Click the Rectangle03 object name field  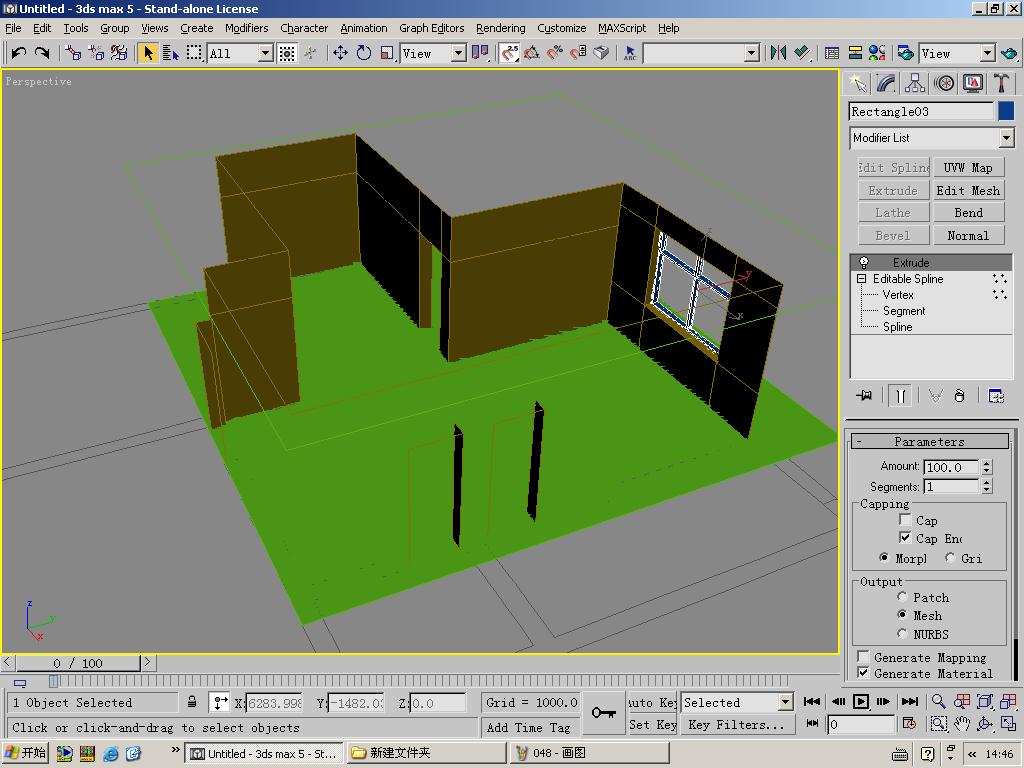pos(921,112)
